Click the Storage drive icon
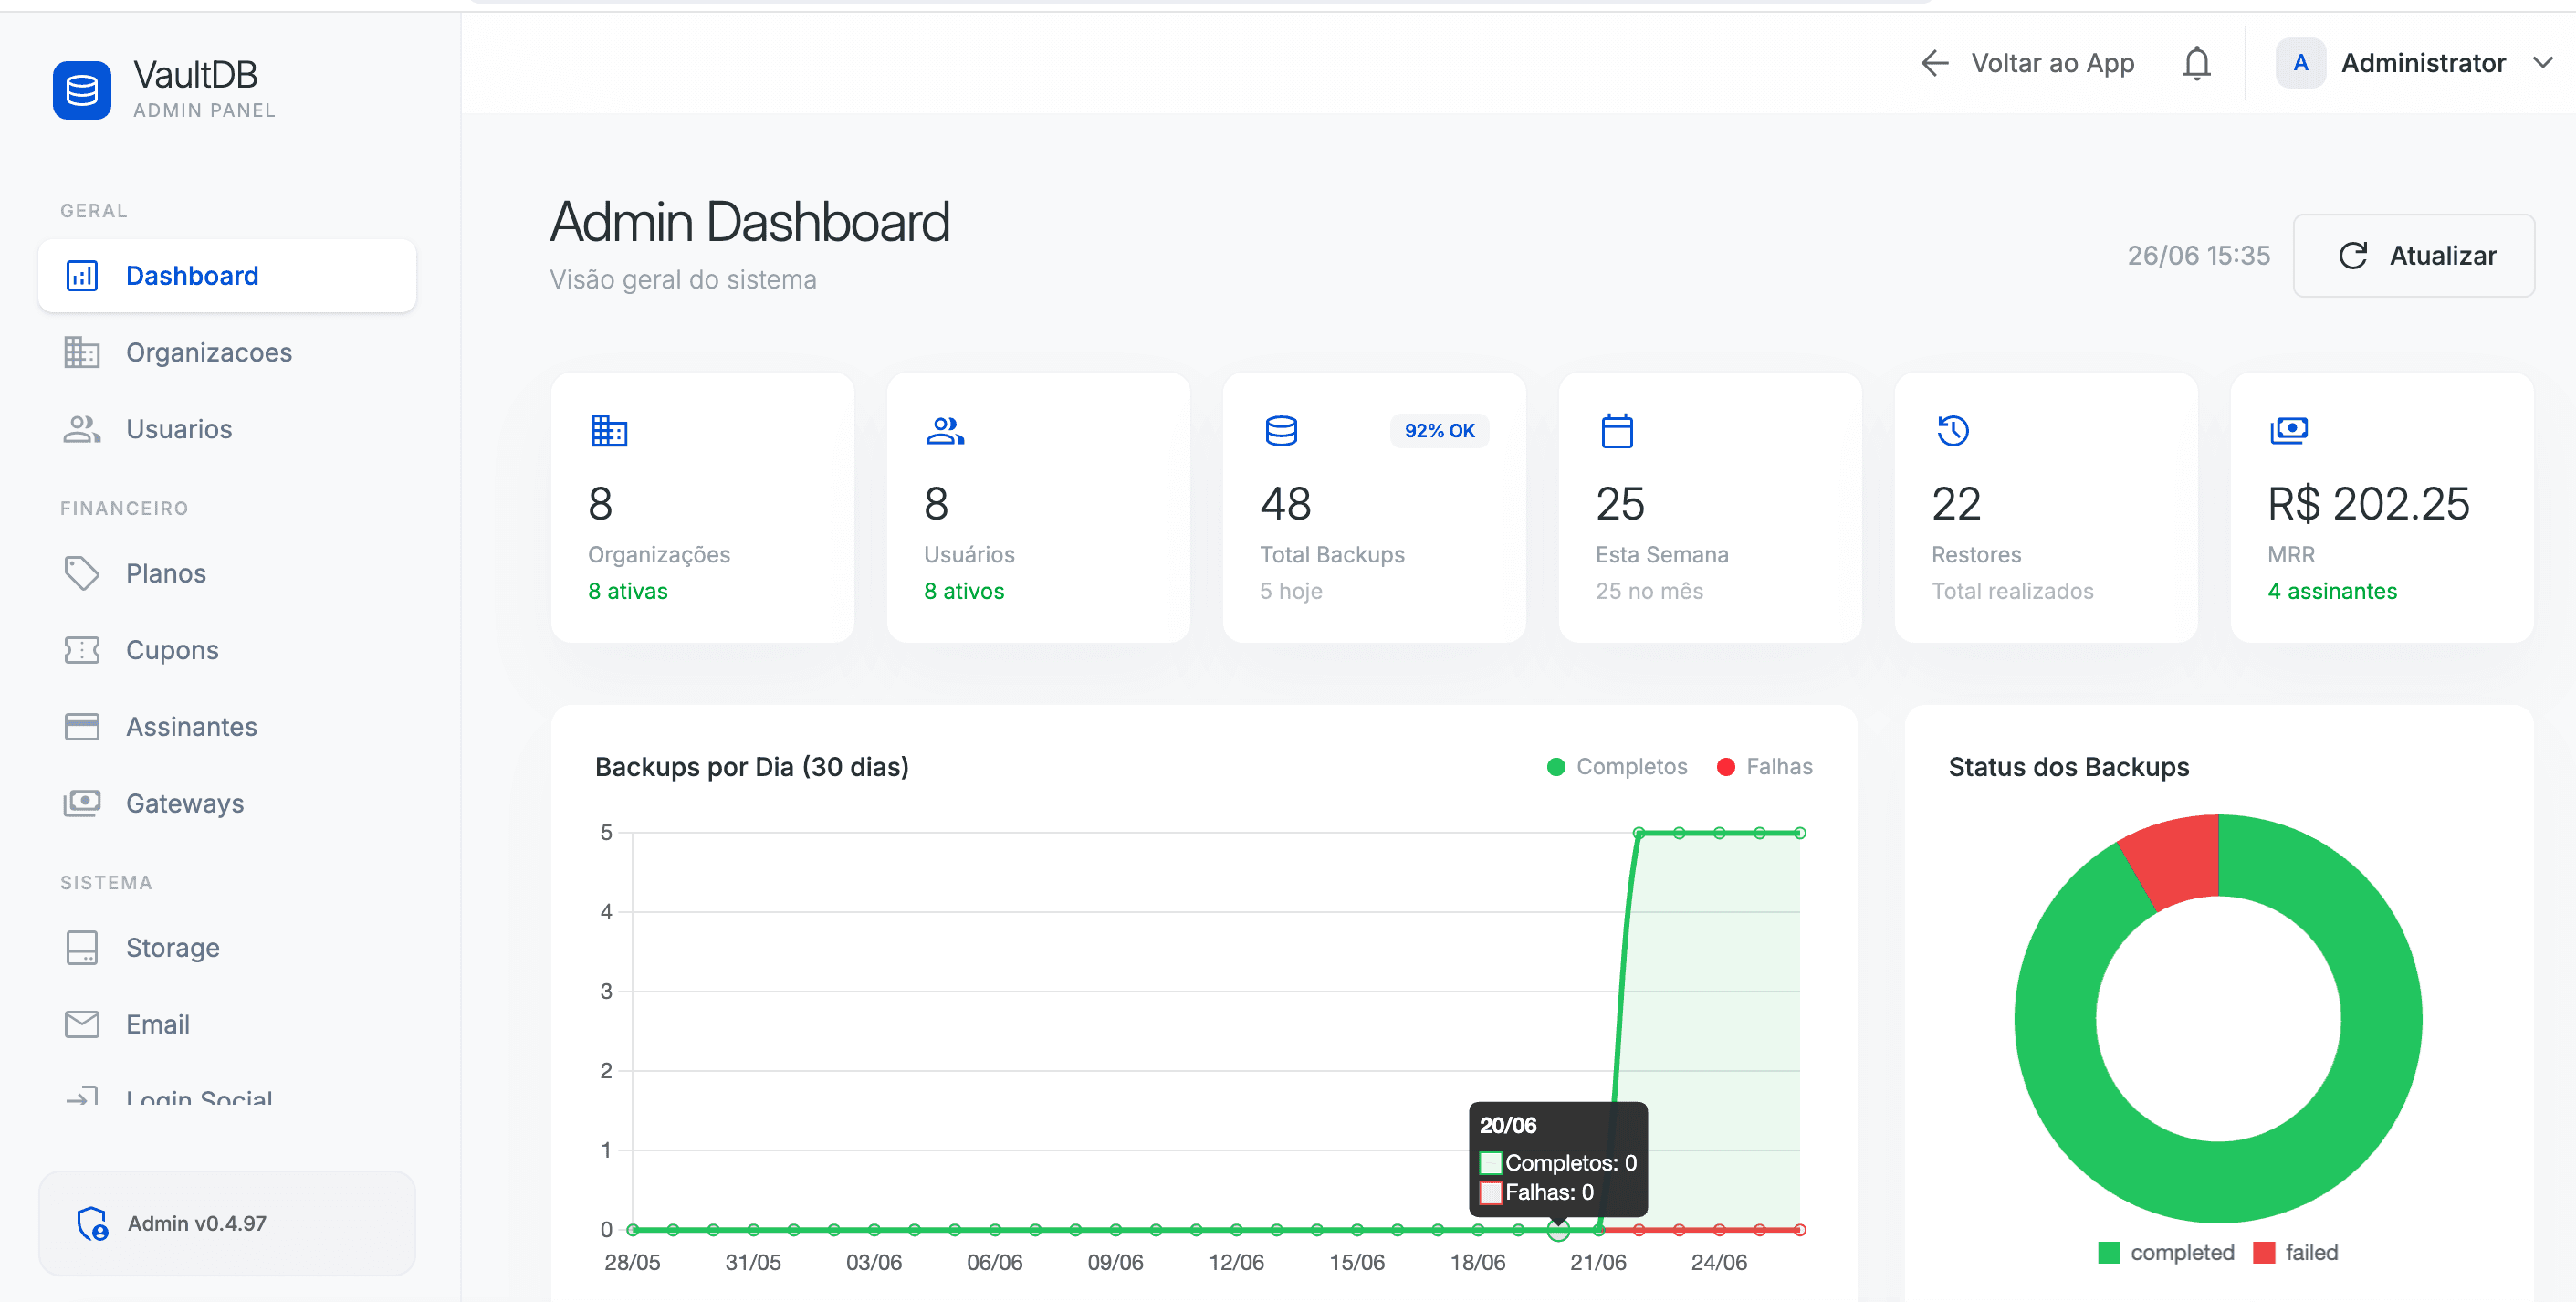Image resolution: width=2576 pixels, height=1302 pixels. click(x=82, y=947)
